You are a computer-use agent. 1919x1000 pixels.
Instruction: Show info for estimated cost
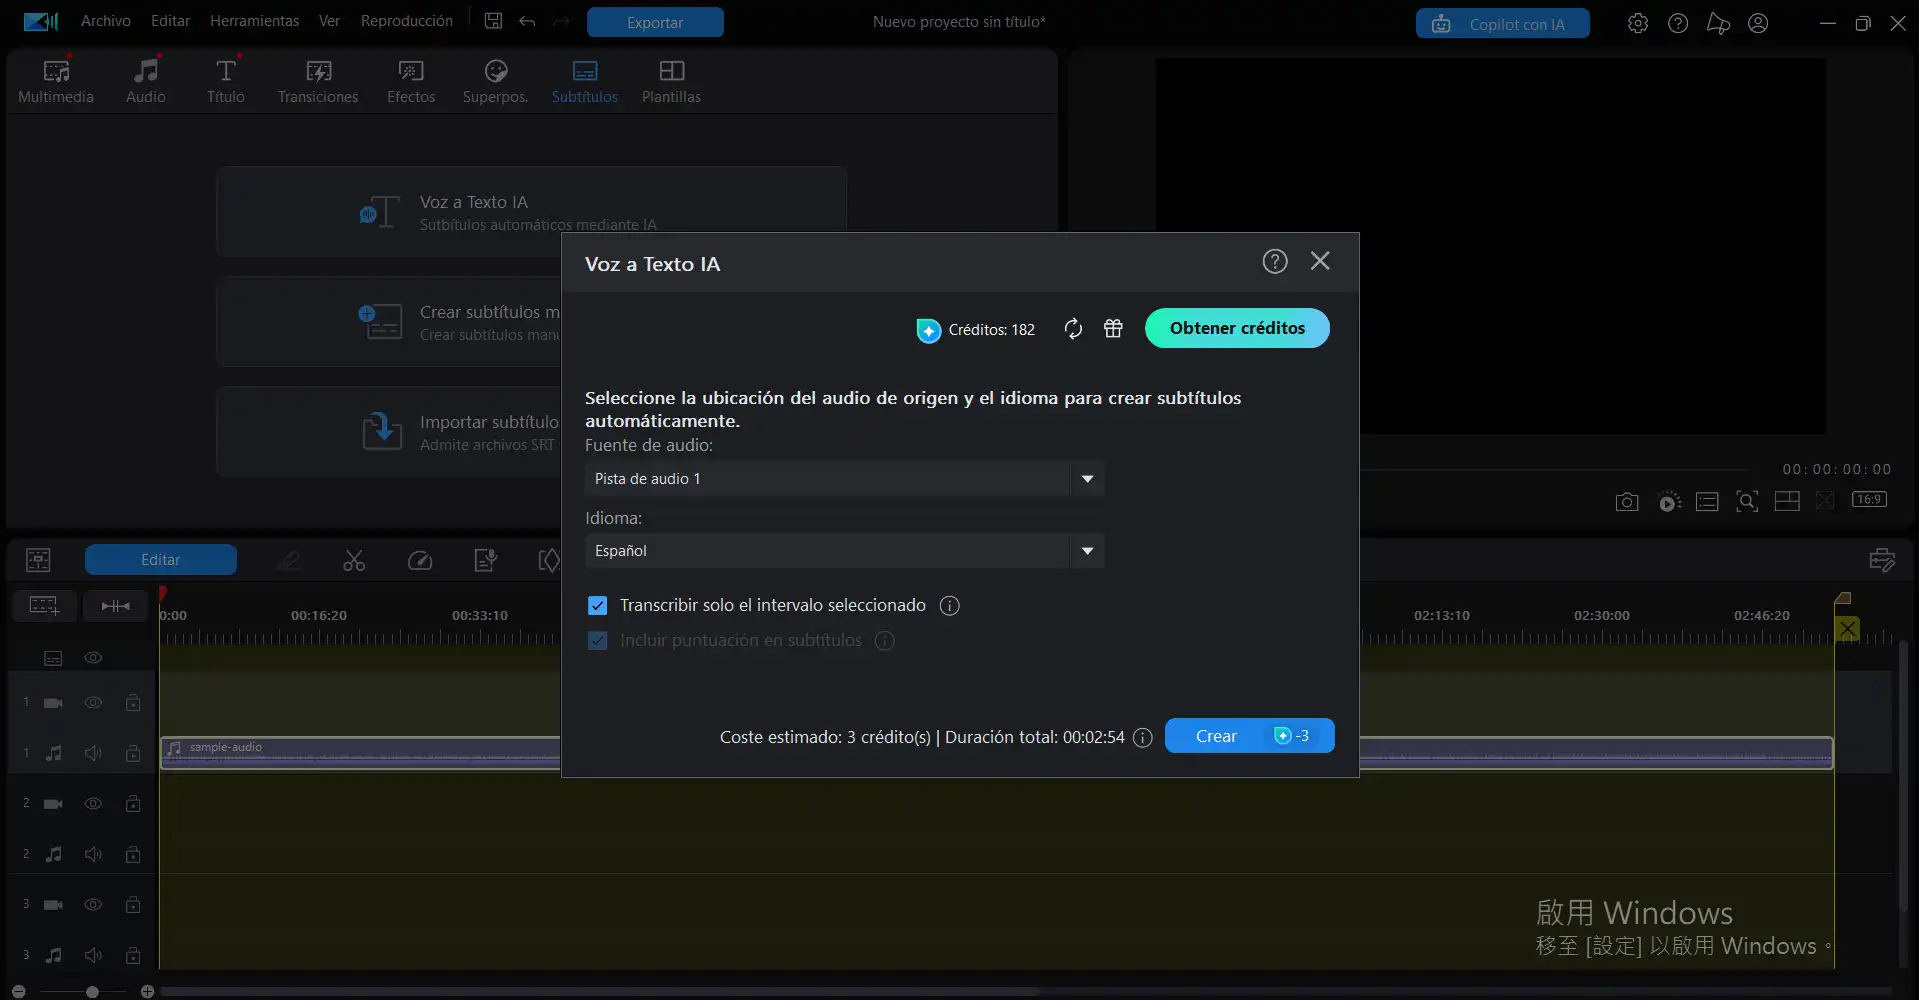(1143, 738)
